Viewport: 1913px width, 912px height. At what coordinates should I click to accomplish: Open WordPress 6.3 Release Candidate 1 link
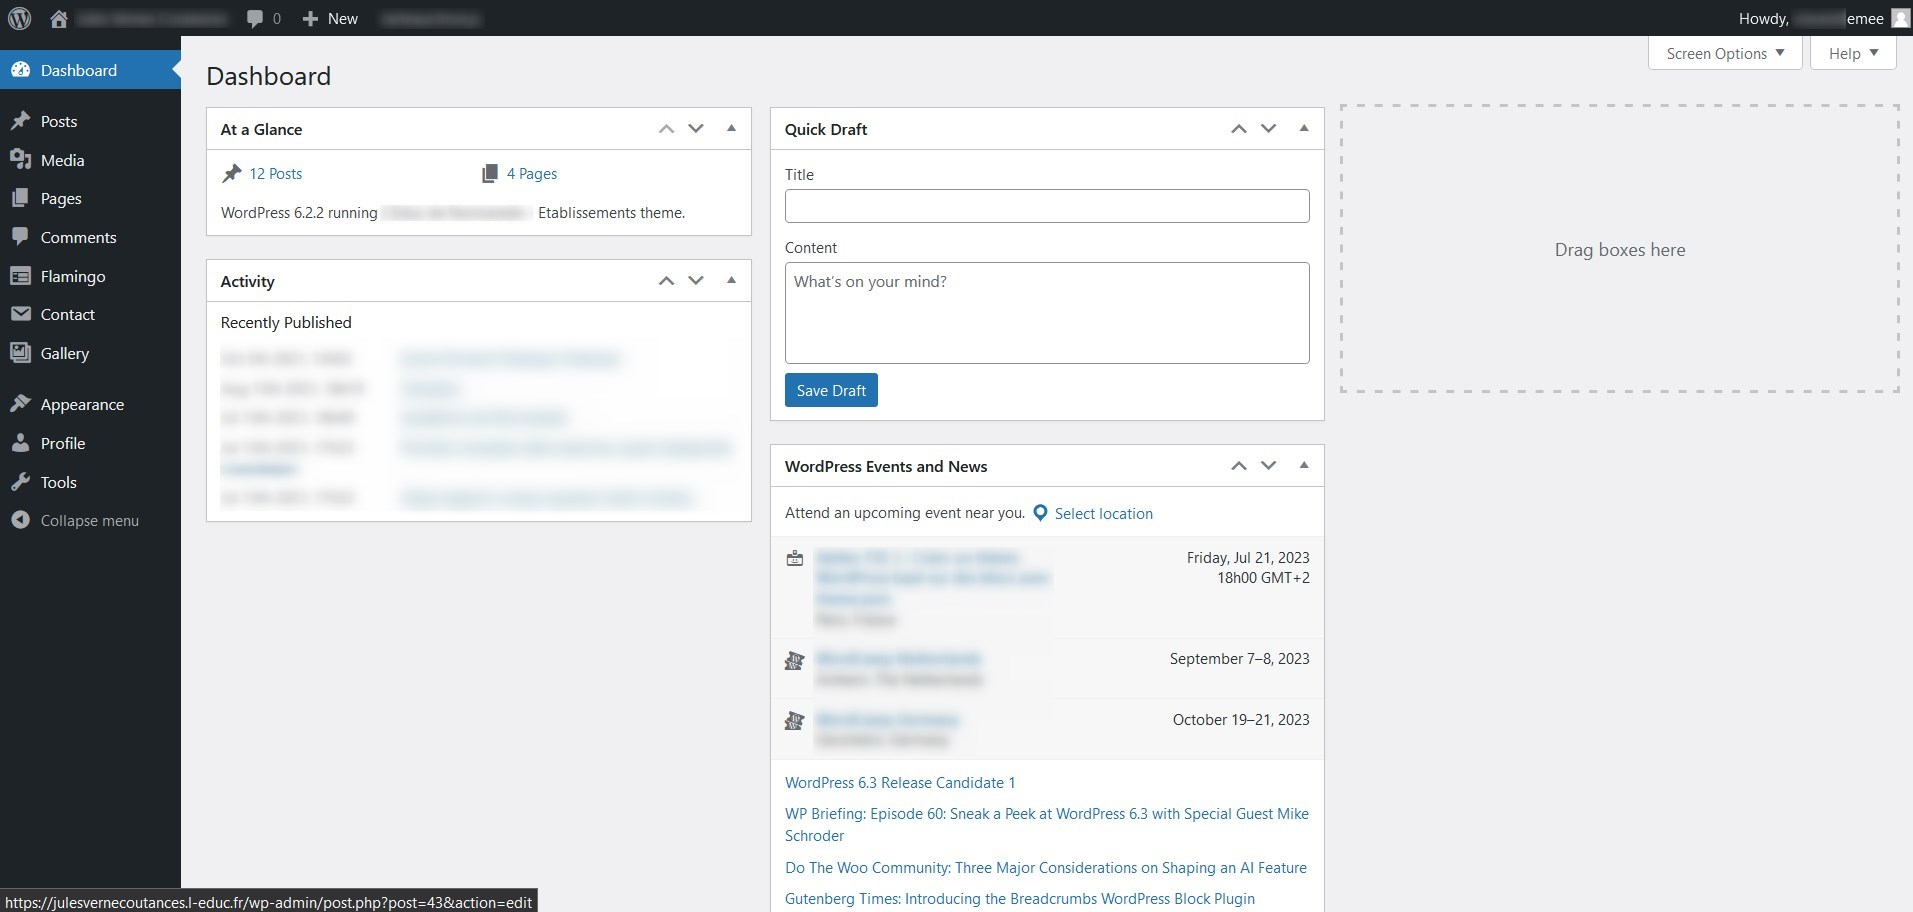899,783
